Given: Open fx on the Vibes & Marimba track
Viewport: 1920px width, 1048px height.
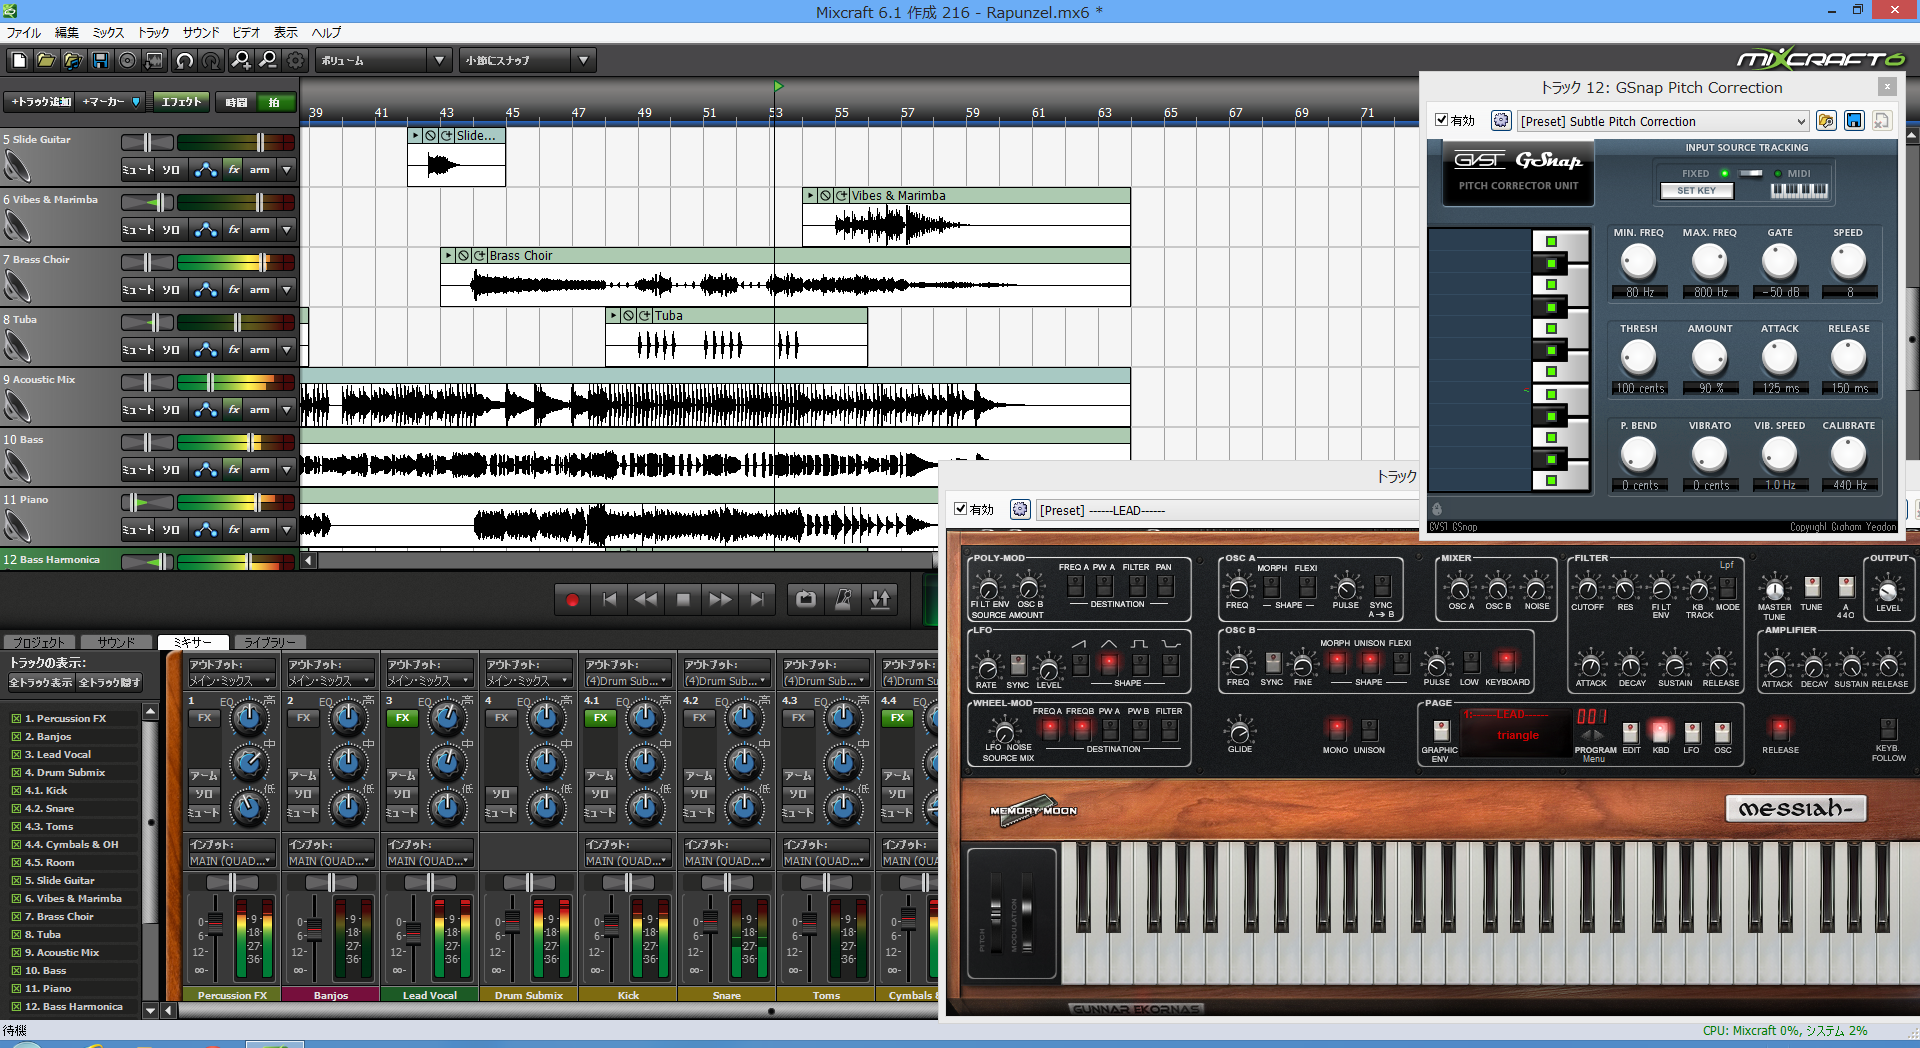Looking at the screenshot, I should (x=233, y=230).
